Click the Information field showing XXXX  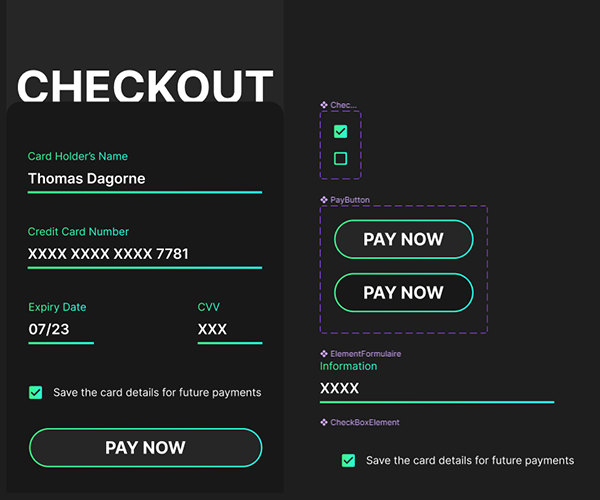436,388
